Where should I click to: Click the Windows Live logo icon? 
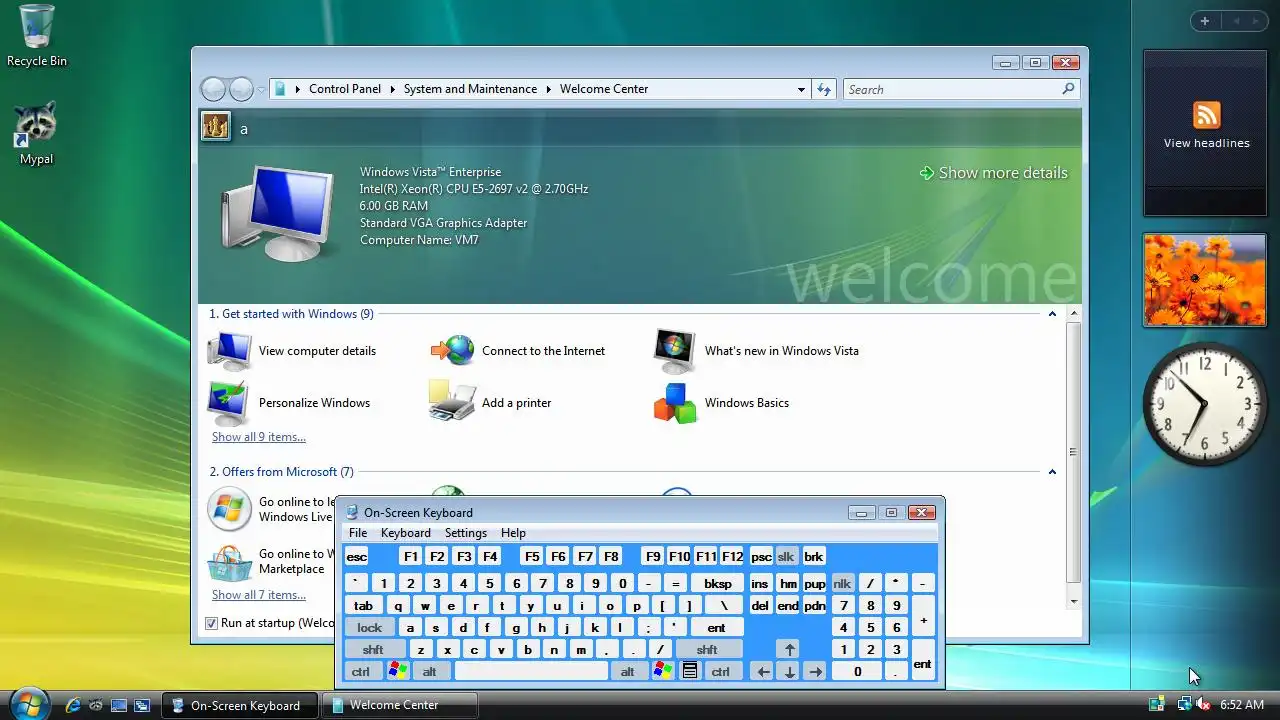(229, 509)
